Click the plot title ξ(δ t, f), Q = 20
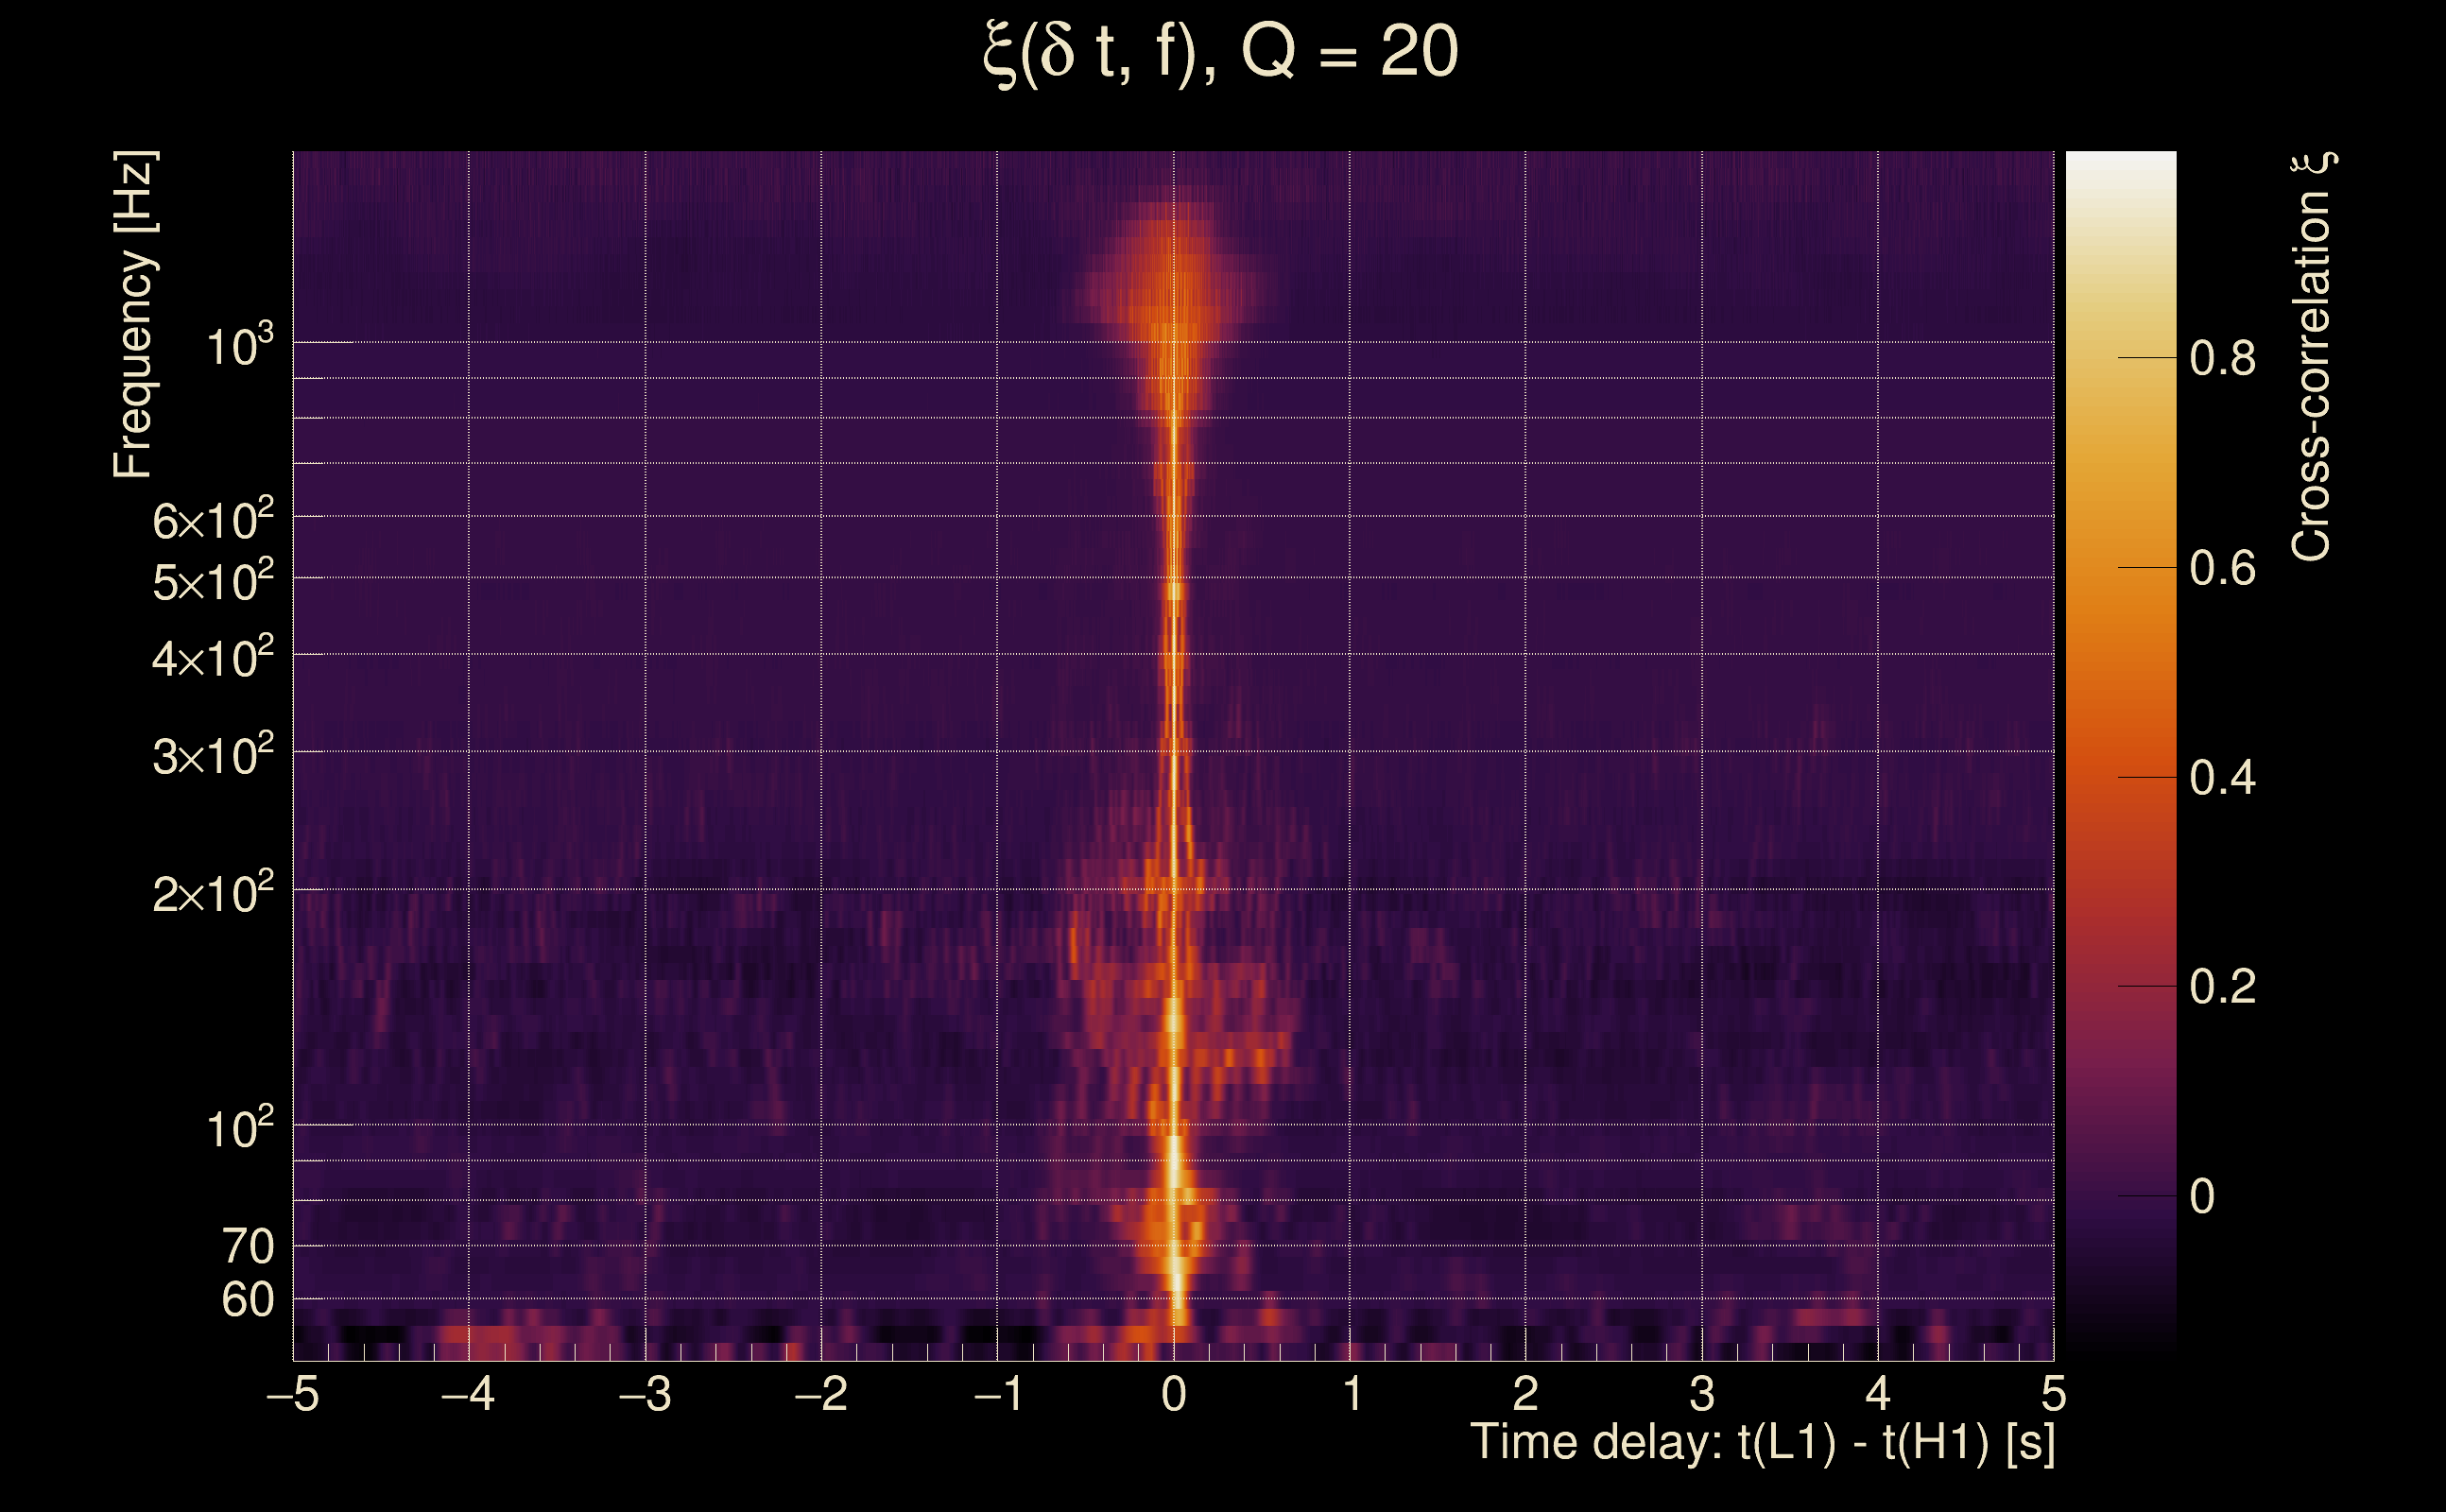 1221,52
